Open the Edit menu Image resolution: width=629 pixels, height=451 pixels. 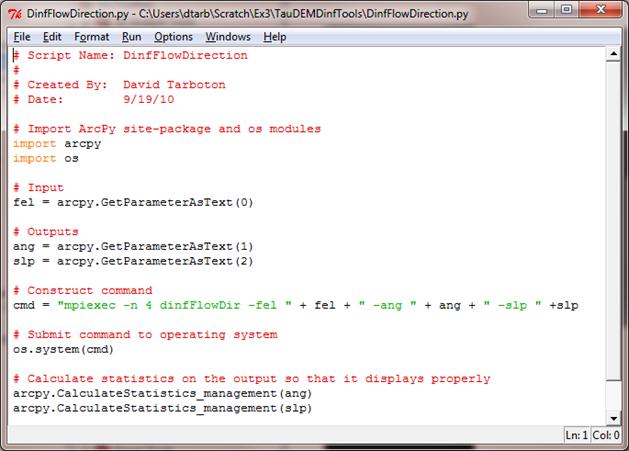pyautogui.click(x=52, y=37)
